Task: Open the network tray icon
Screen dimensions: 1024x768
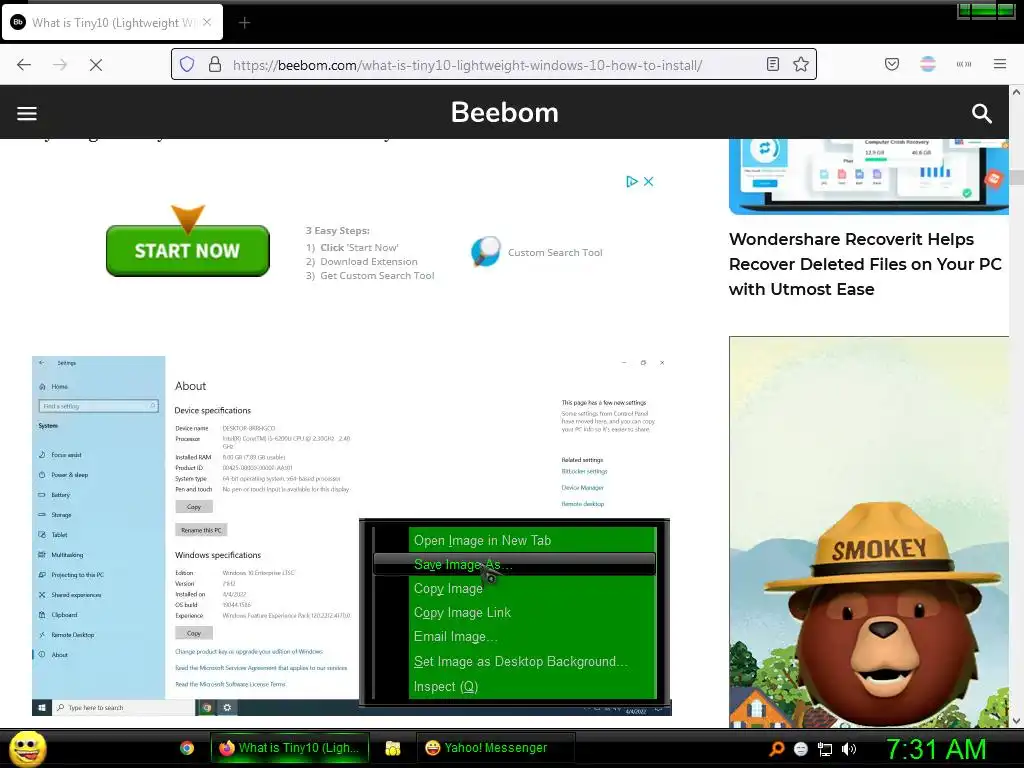Action: pyautogui.click(x=825, y=749)
